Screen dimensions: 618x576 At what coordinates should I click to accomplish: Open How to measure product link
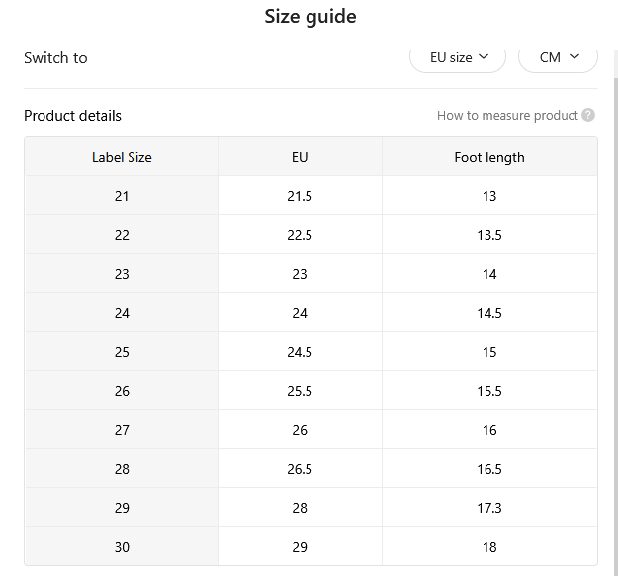click(507, 116)
